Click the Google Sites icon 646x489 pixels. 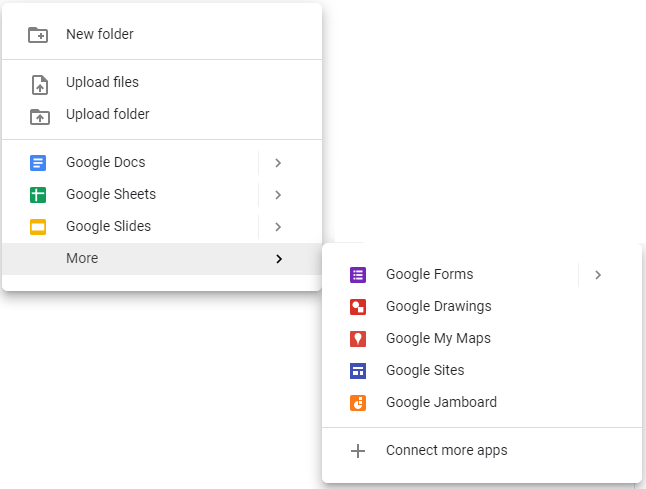tap(358, 371)
